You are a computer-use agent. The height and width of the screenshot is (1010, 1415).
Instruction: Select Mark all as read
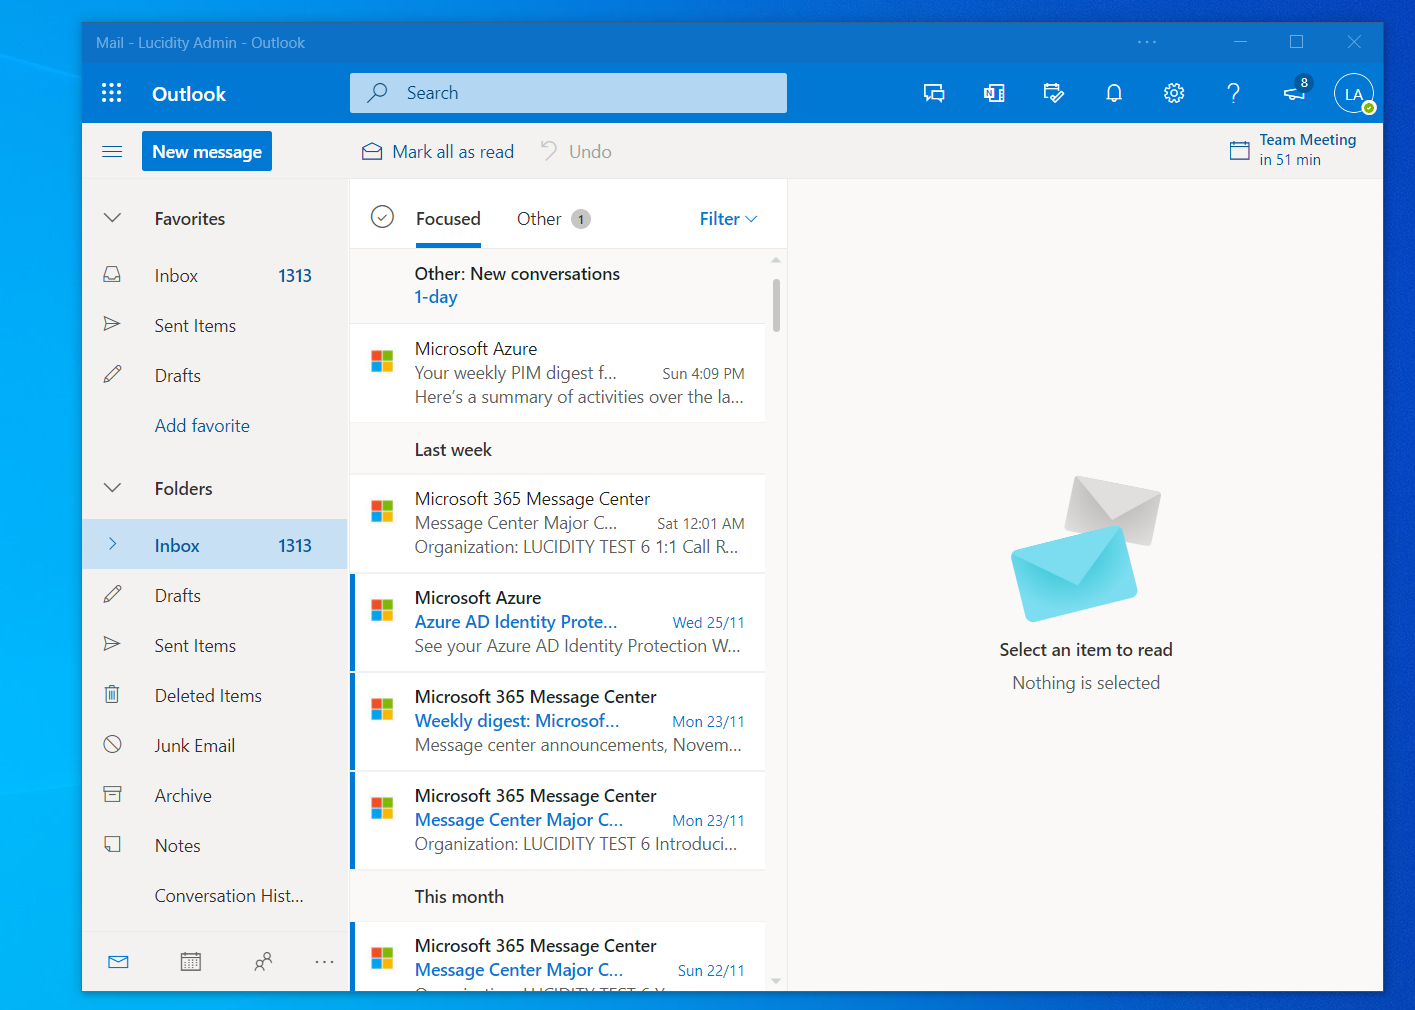coord(438,151)
